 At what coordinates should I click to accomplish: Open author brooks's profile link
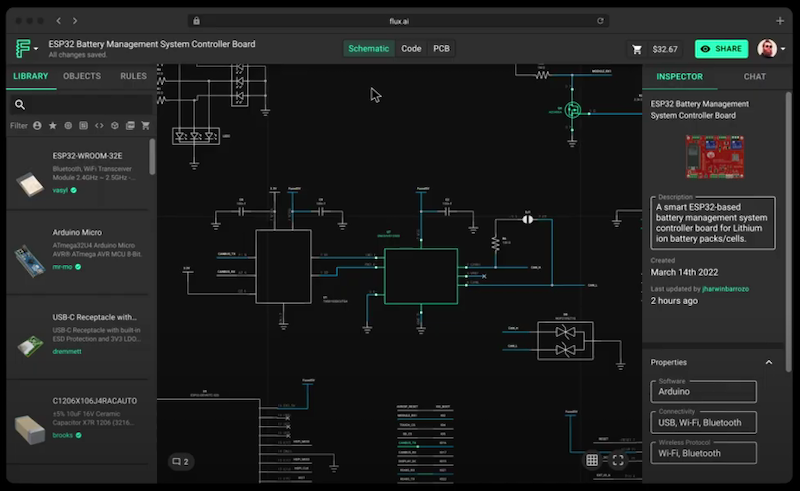[62, 435]
